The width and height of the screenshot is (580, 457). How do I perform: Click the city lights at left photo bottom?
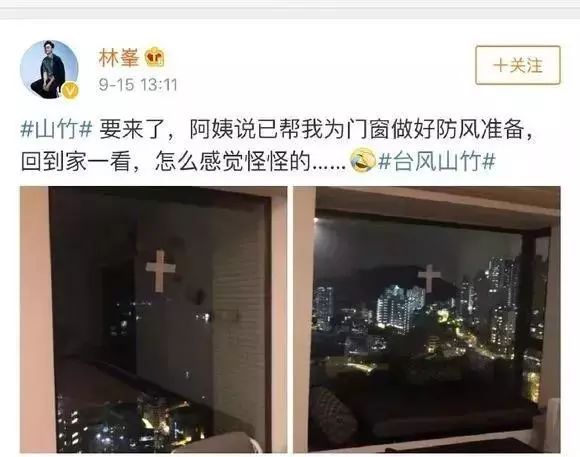(131, 422)
